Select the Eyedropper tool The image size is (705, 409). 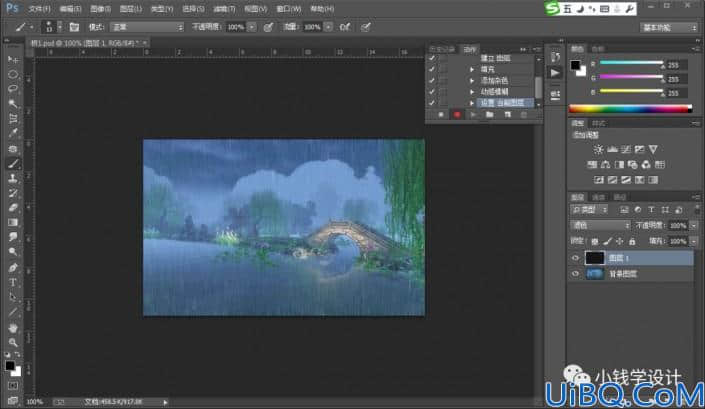(13, 133)
